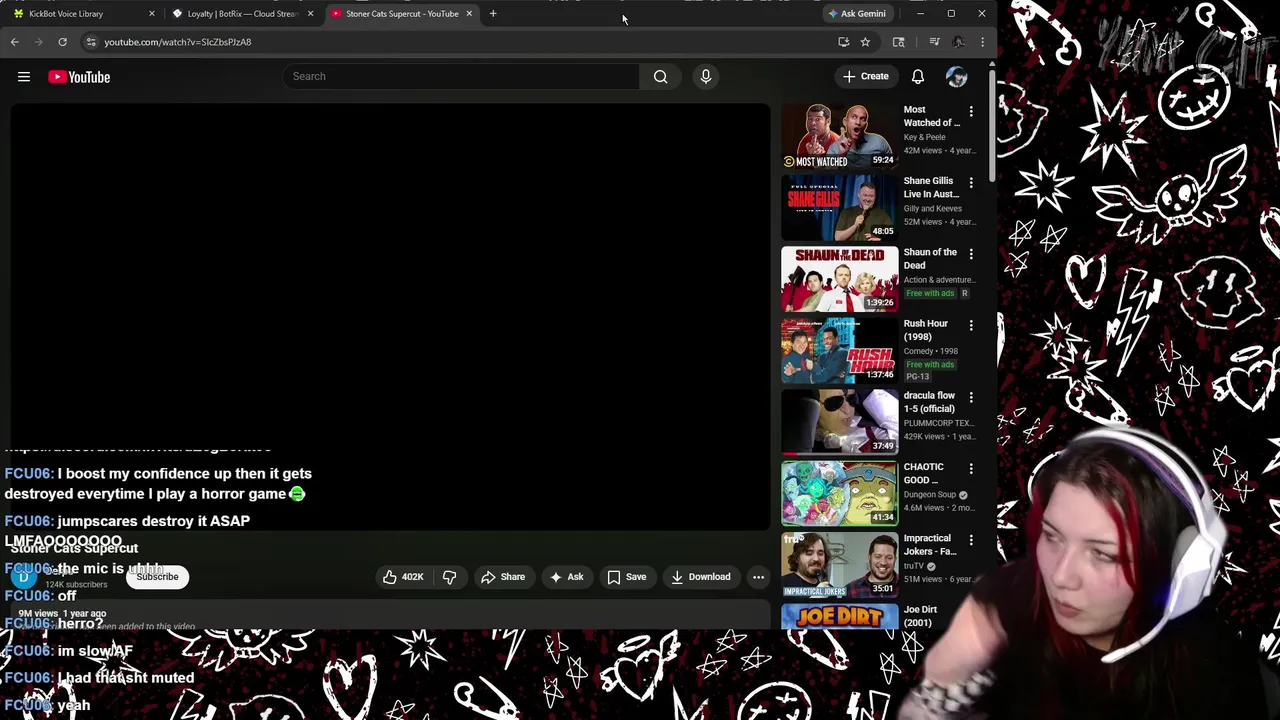
Task: Open dracula flow 1-5 thumbnail
Action: (840, 422)
